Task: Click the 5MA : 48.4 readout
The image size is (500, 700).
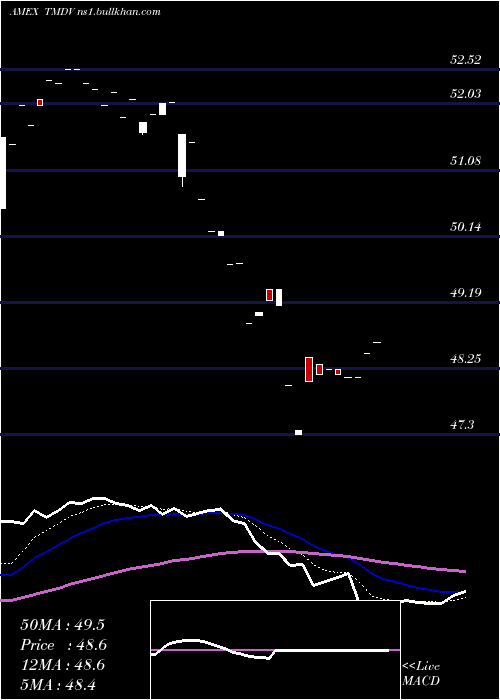Action: (x=58, y=685)
